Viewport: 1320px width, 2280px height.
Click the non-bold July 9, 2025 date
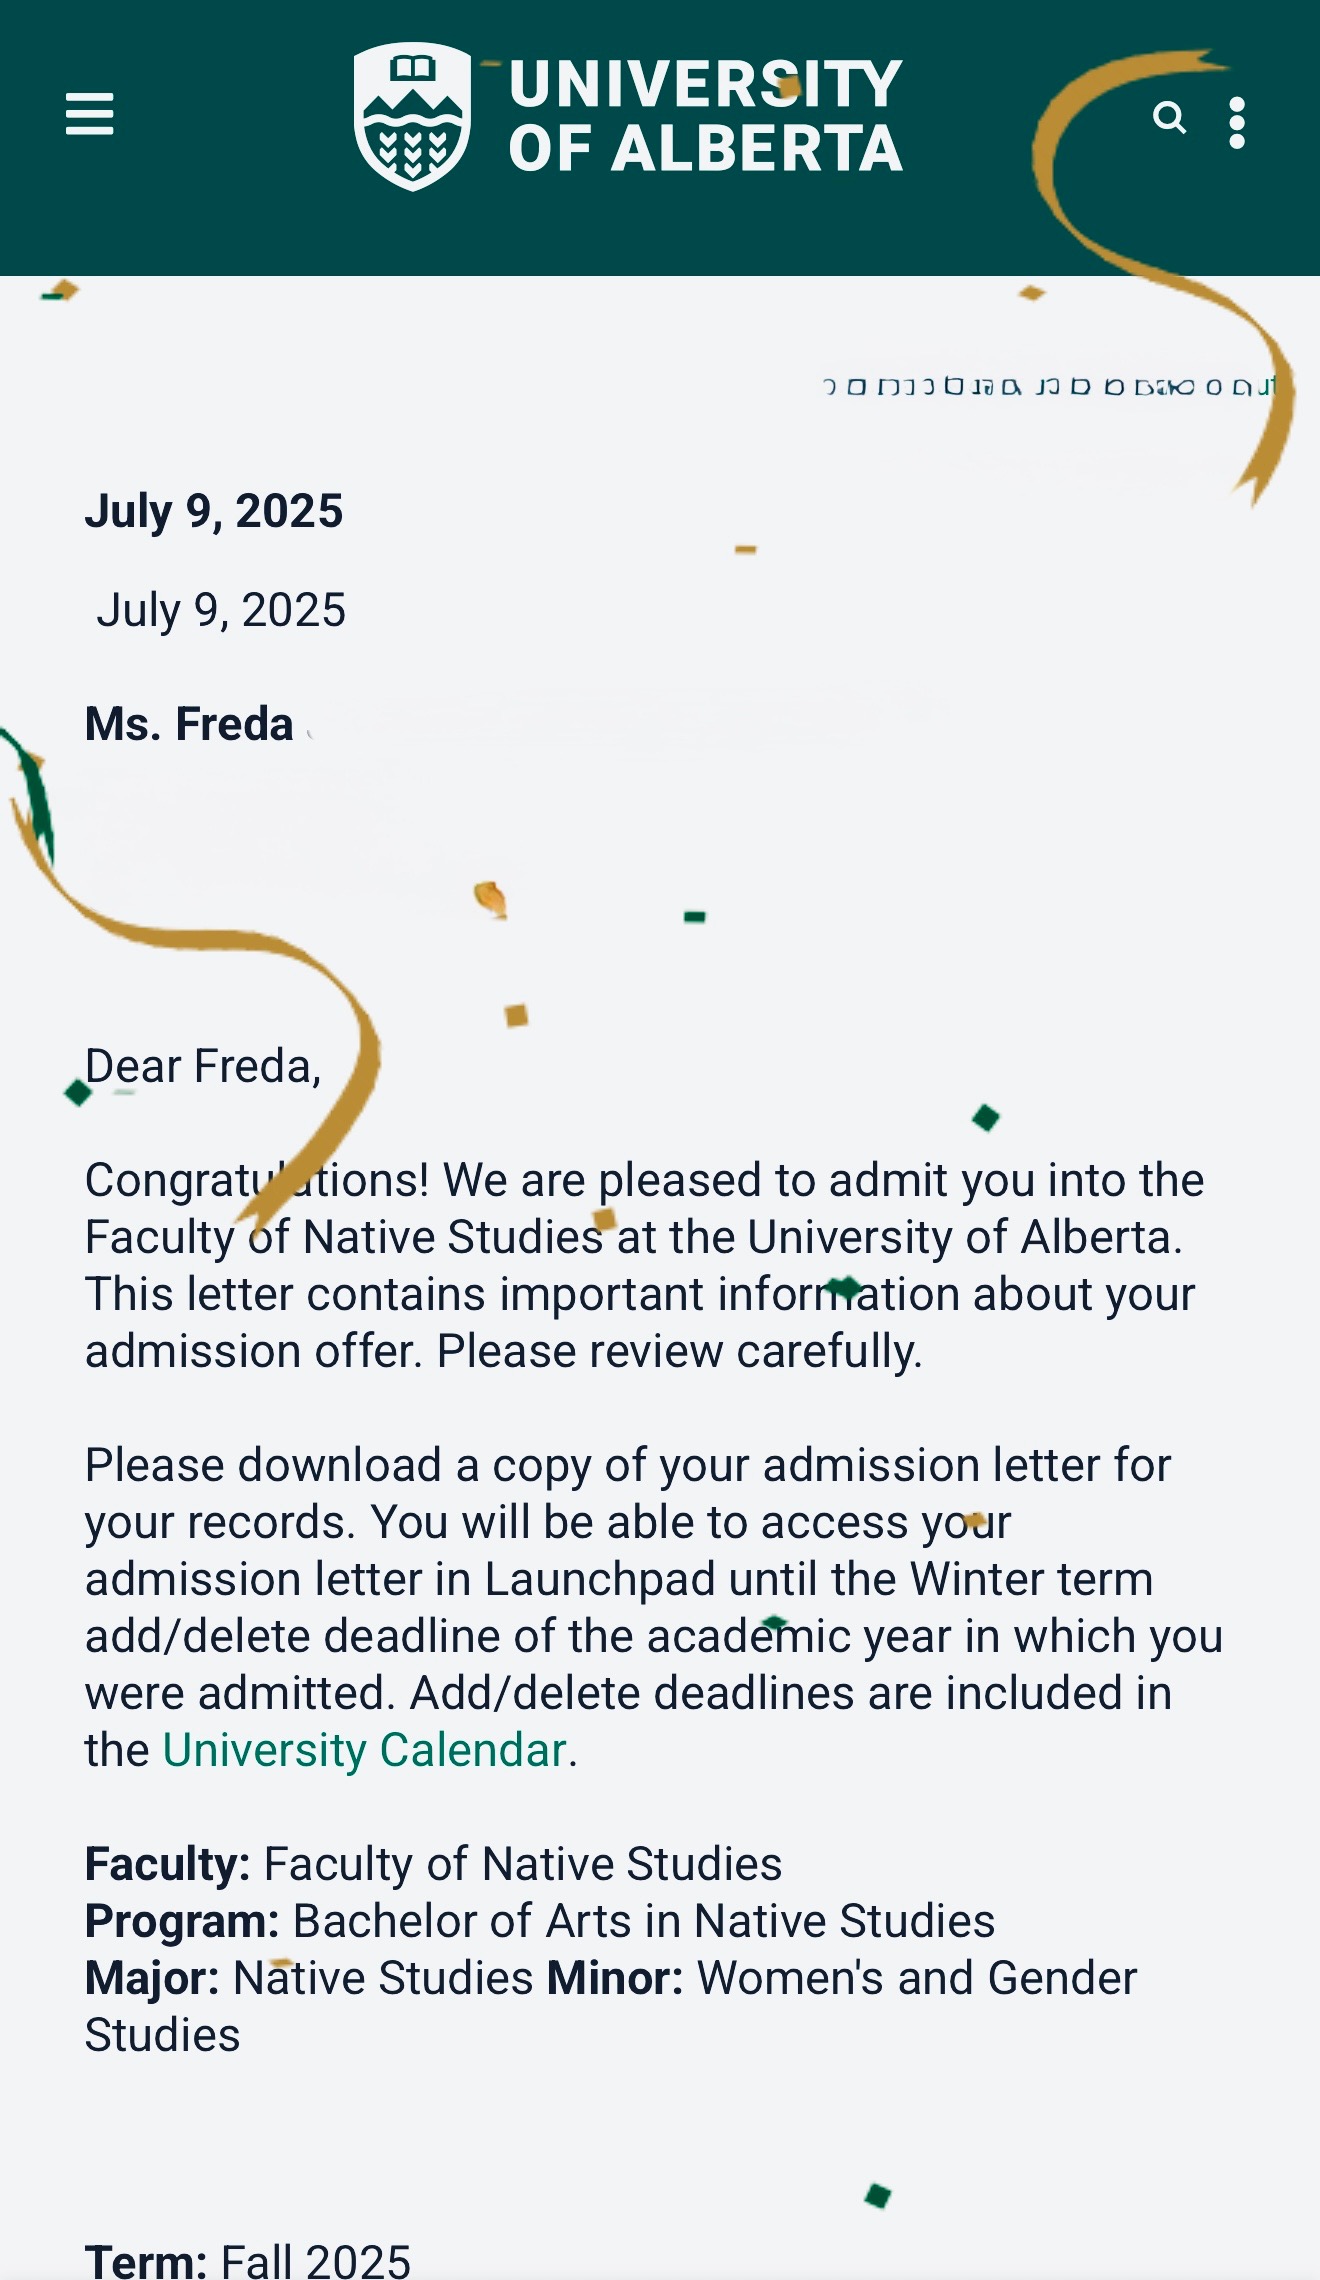point(221,610)
